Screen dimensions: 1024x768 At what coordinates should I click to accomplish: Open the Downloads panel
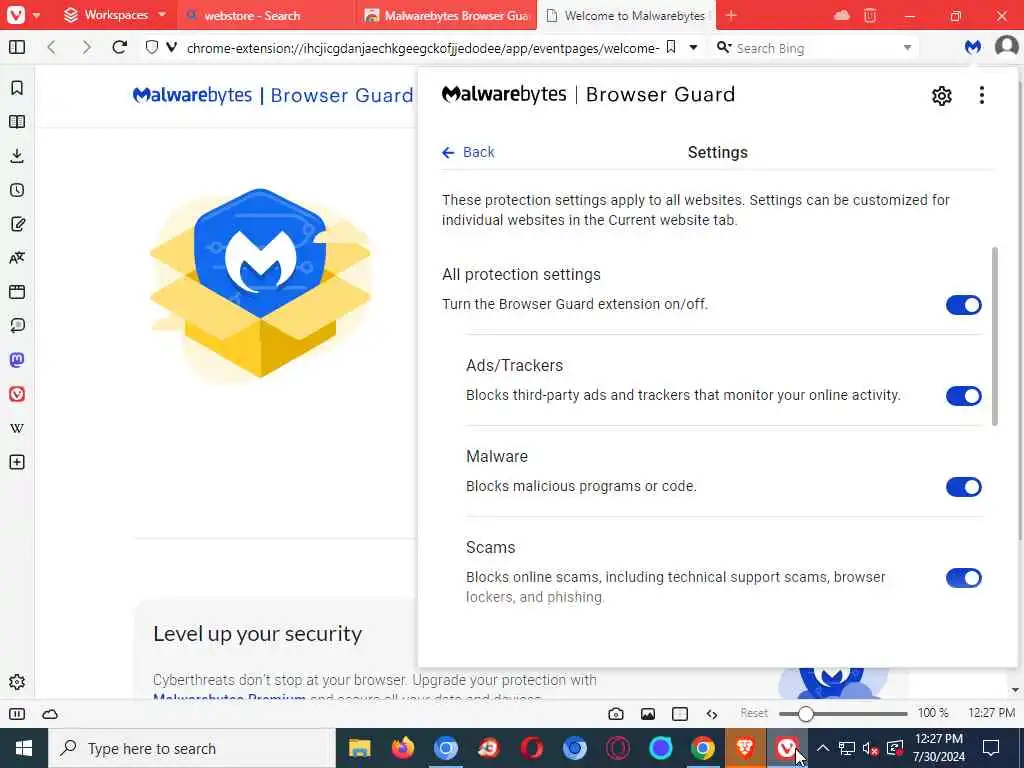click(17, 156)
